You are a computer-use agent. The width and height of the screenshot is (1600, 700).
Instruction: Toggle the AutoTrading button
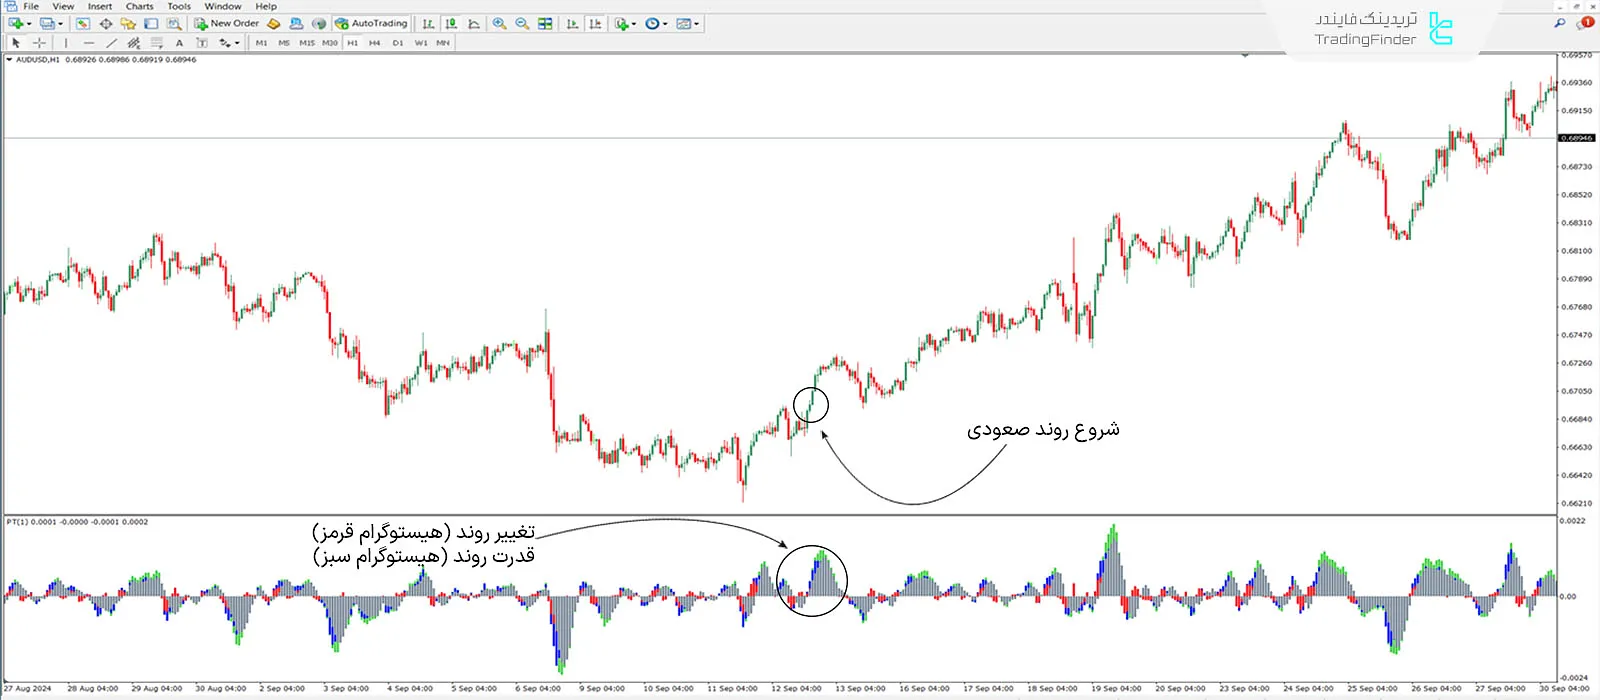[372, 23]
